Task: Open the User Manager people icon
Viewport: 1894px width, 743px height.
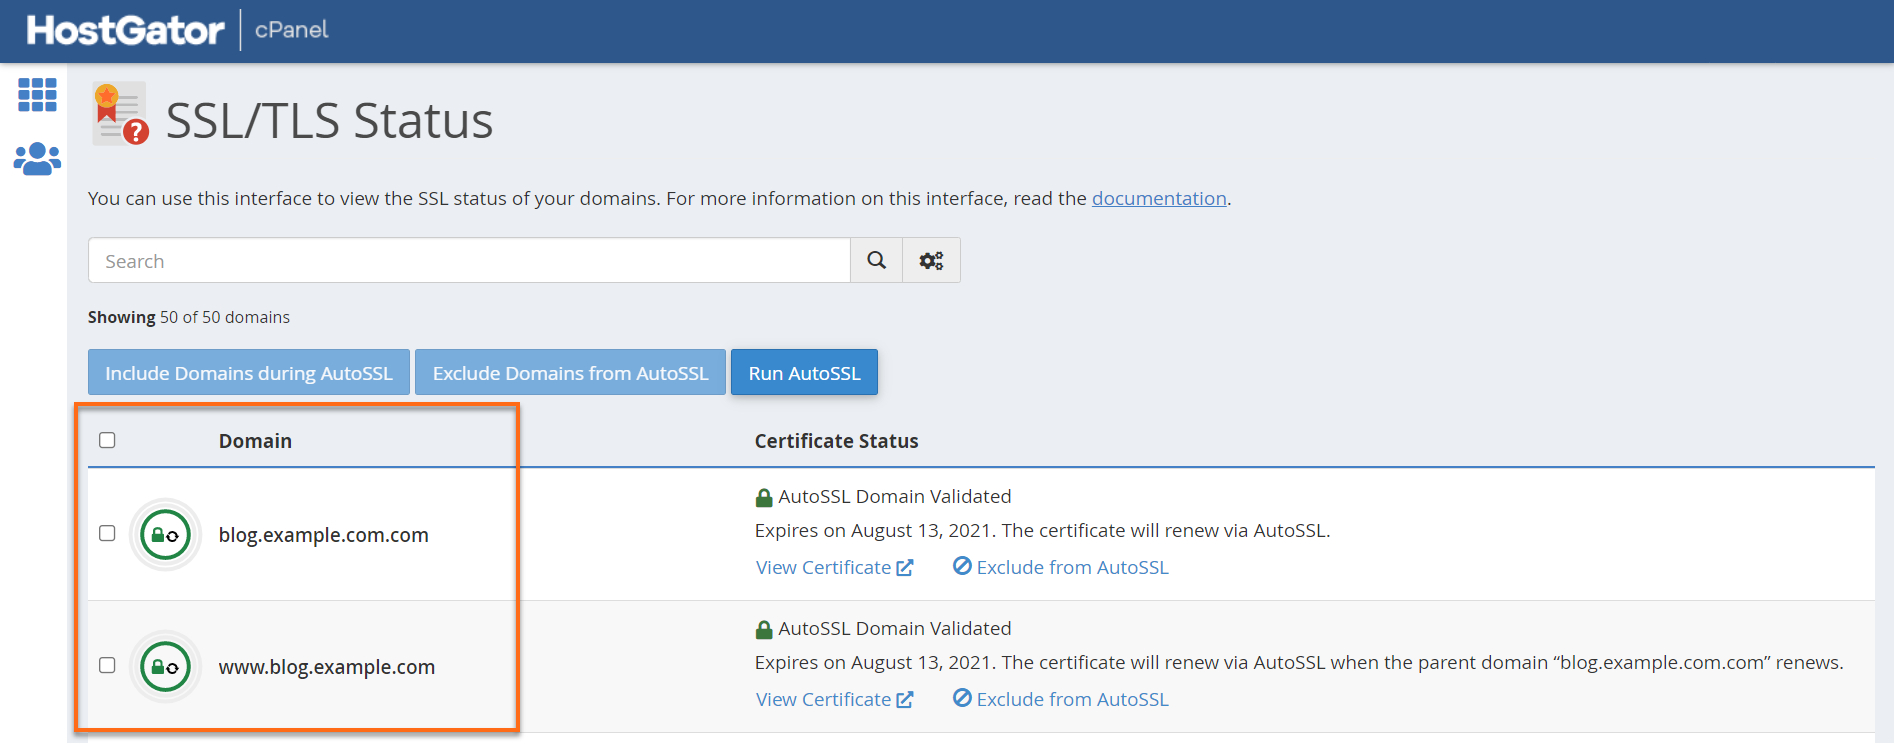Action: pos(37,159)
